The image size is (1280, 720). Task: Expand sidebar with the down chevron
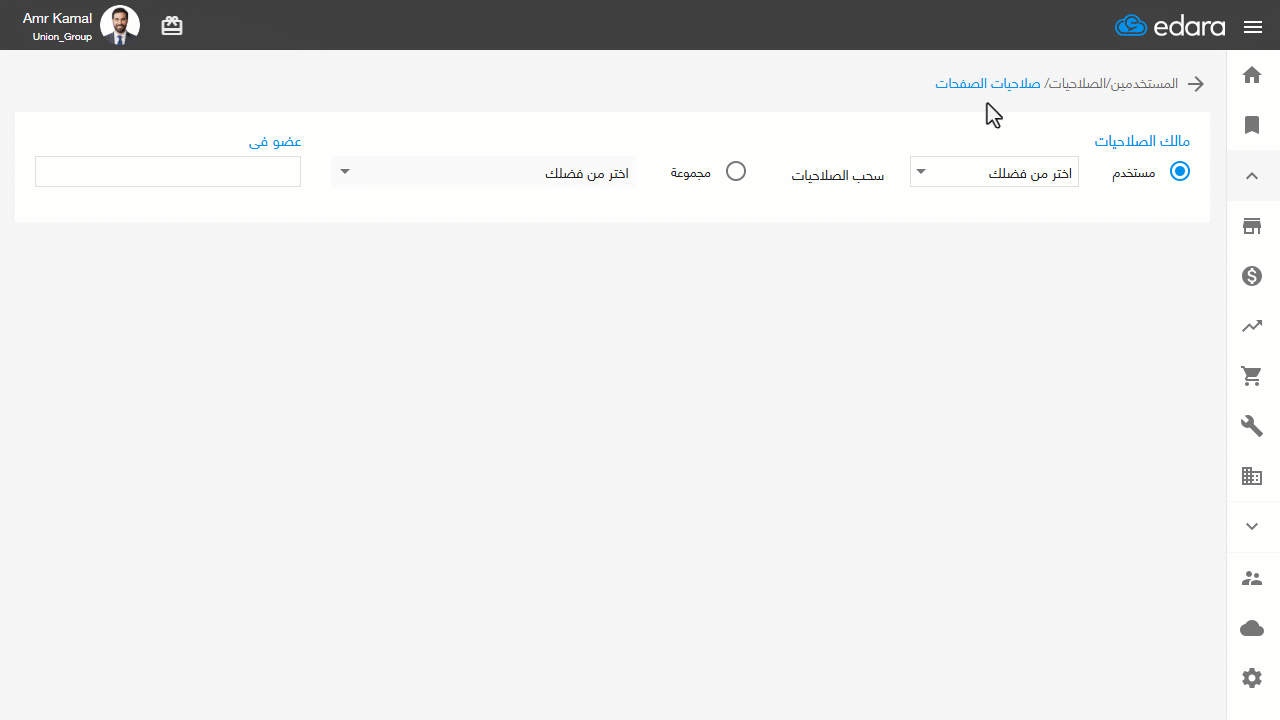(1252, 526)
